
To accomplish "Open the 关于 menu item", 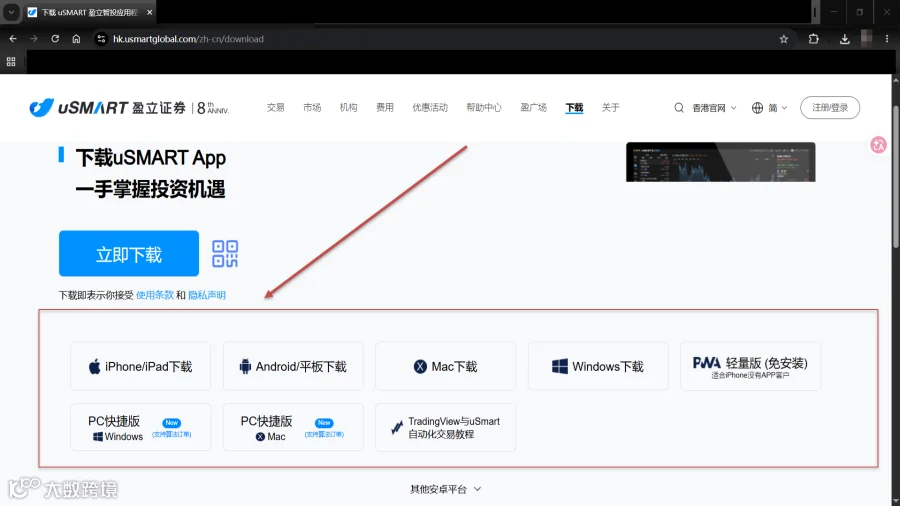I will coord(610,107).
